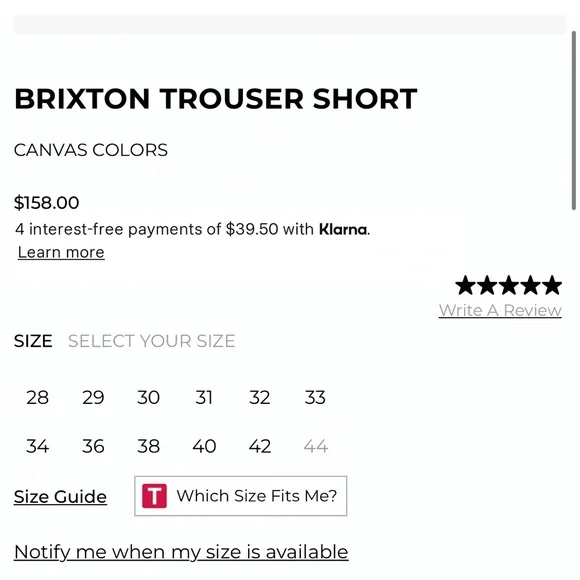Select size 38

click(x=148, y=446)
